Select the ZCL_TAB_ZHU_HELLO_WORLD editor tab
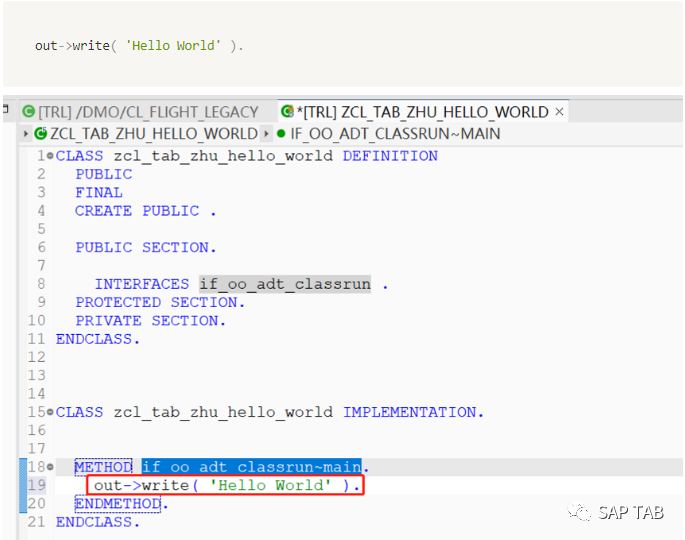Viewport: 685px width, 540px height. (422, 112)
